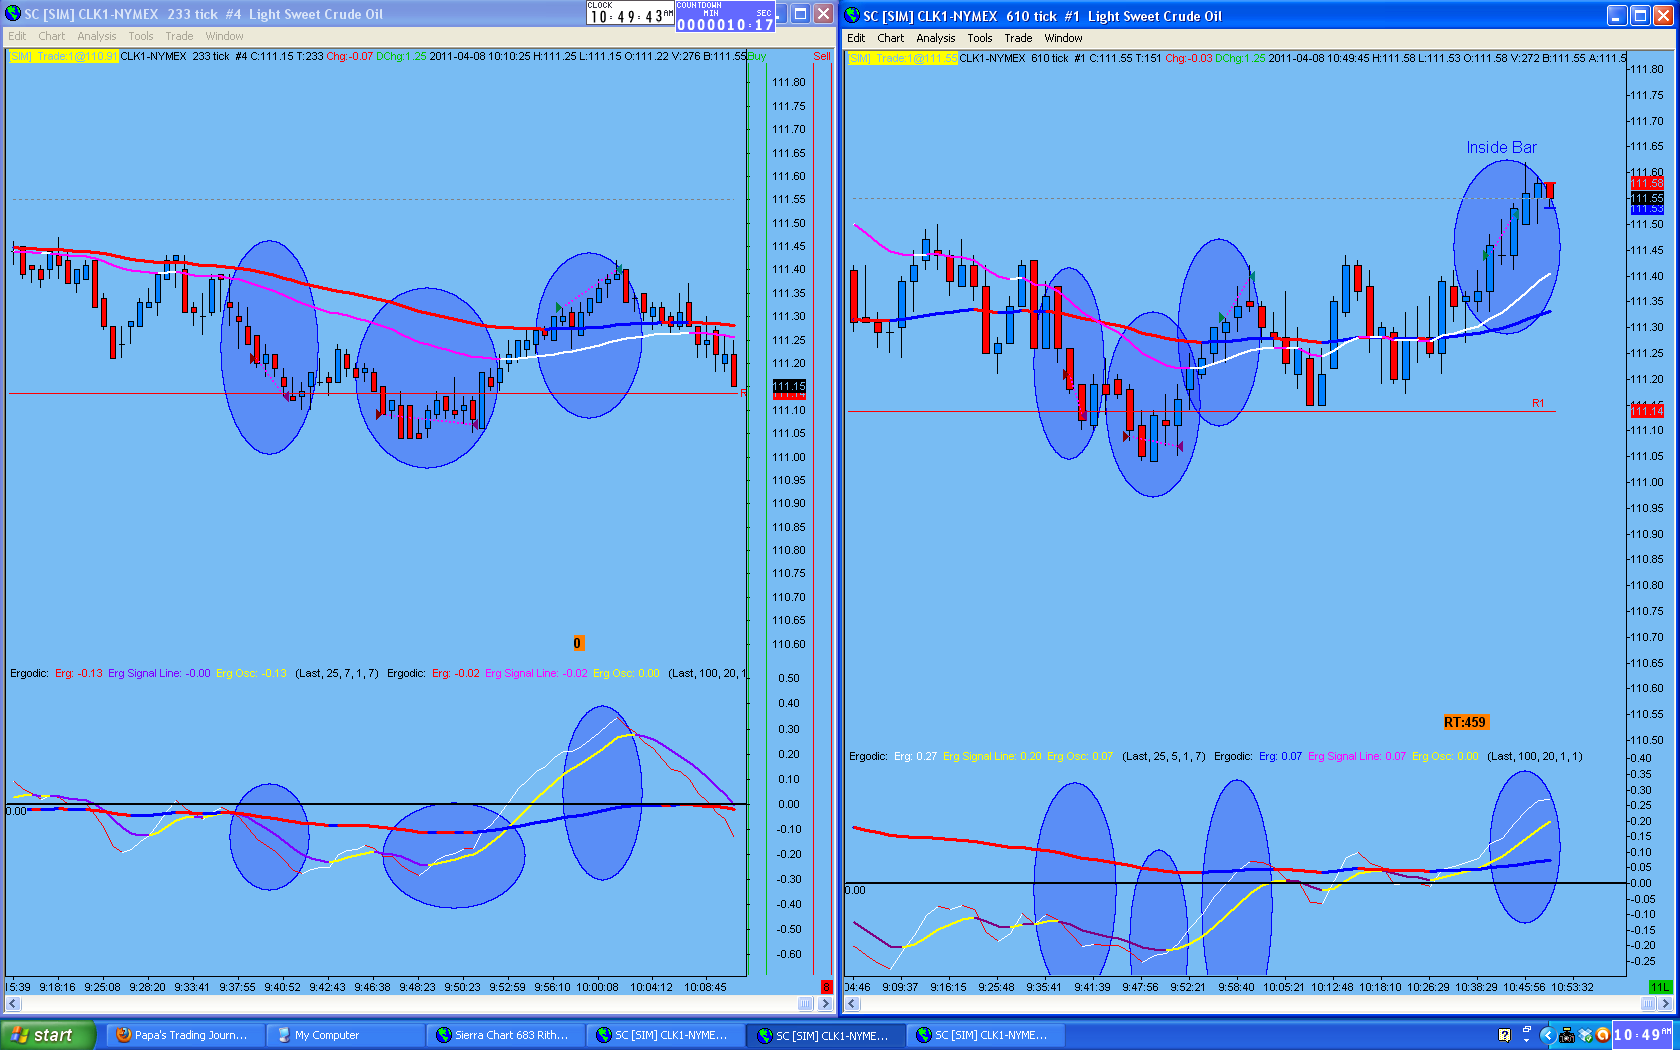This screenshot has width=1680, height=1050.
Task: Click Chg:-0.03 in the 610 tick header
Action: [x=1188, y=58]
